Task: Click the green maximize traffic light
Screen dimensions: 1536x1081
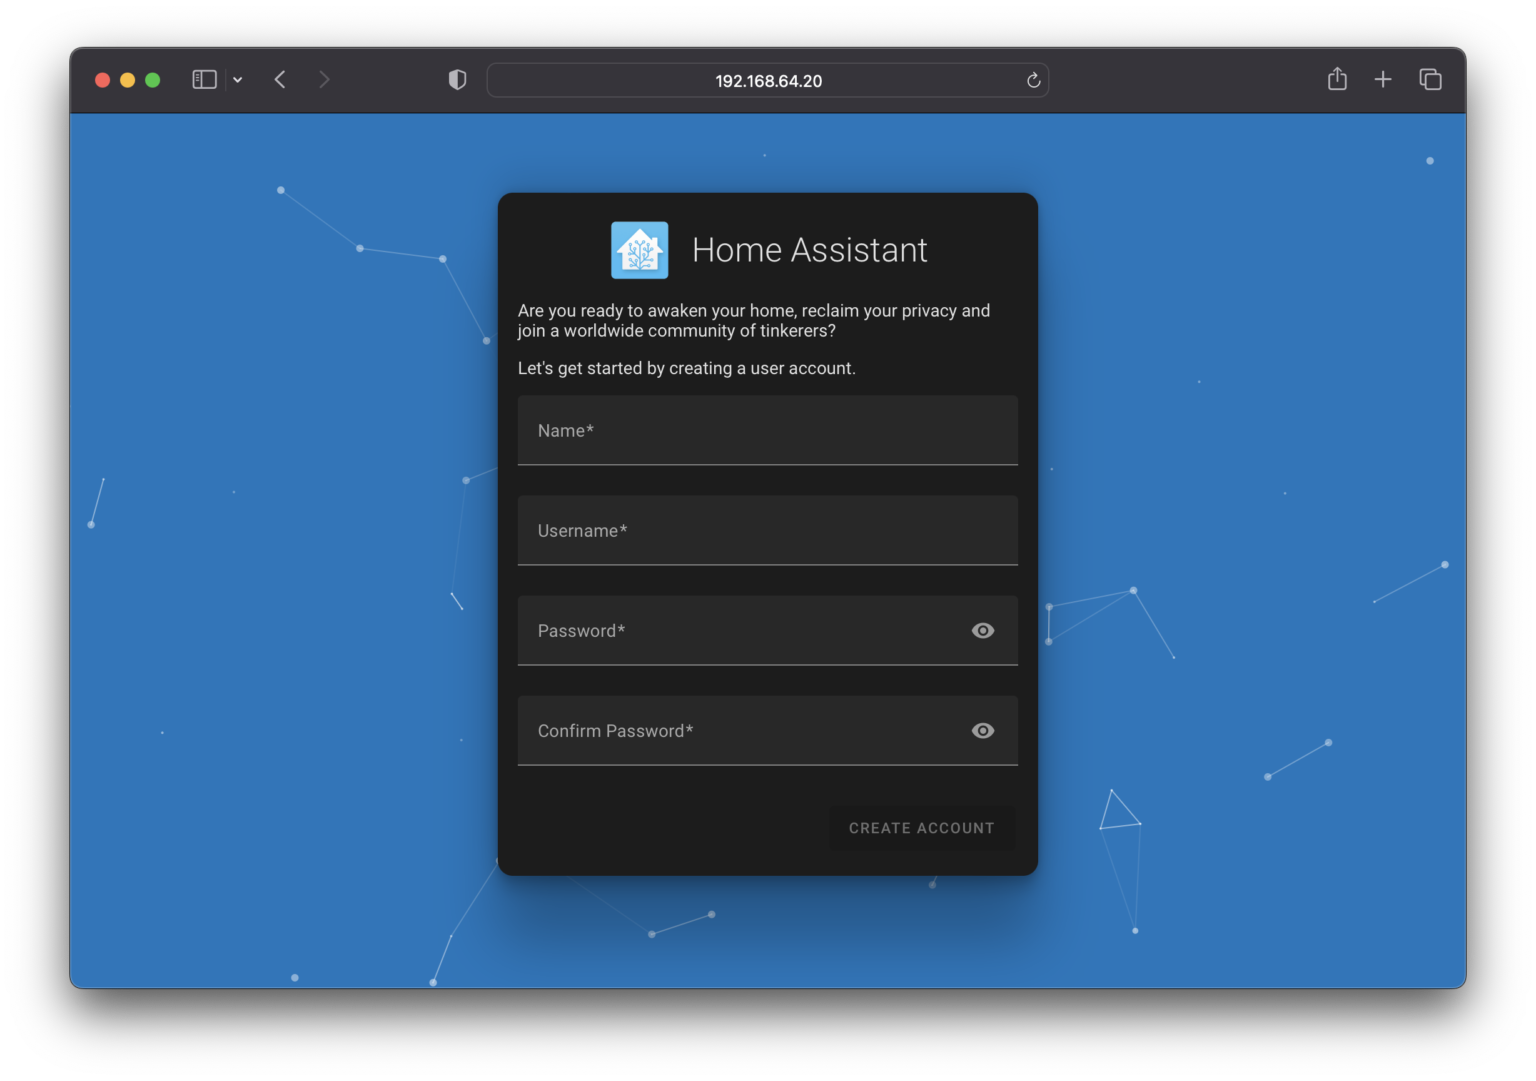Action: tap(152, 79)
